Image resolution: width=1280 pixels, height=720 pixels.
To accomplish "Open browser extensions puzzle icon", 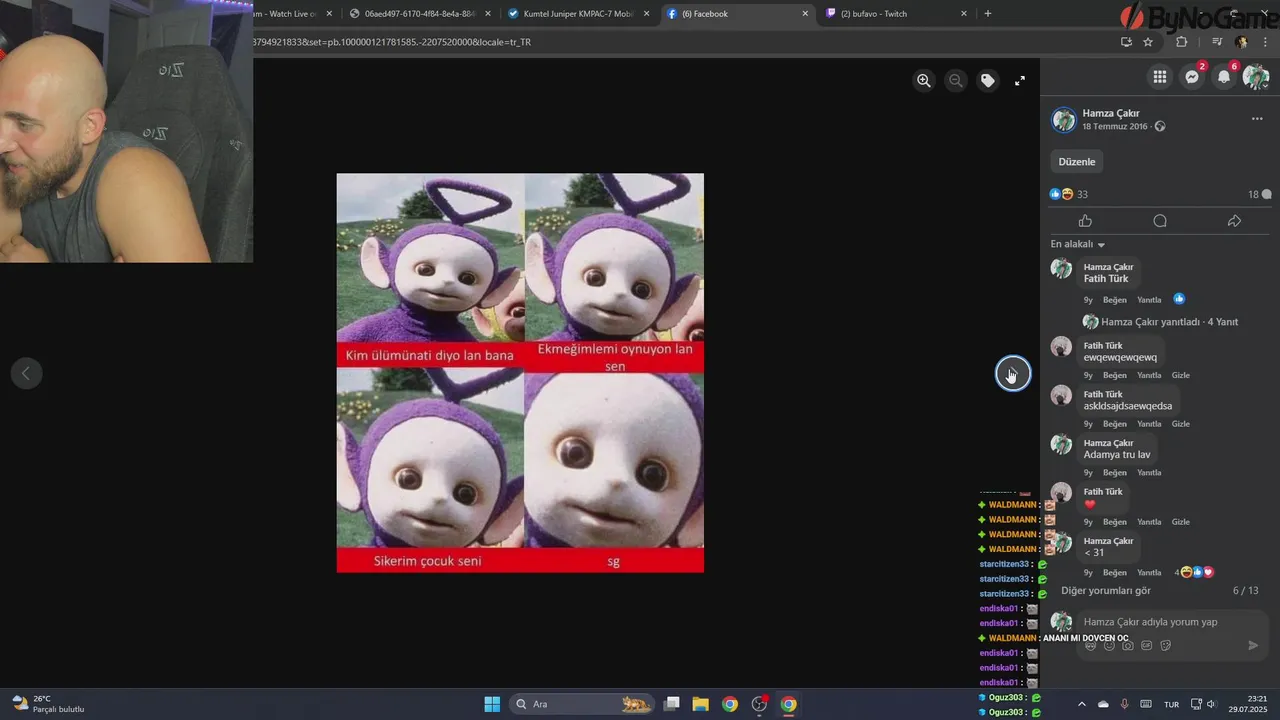I will click(x=1182, y=42).
